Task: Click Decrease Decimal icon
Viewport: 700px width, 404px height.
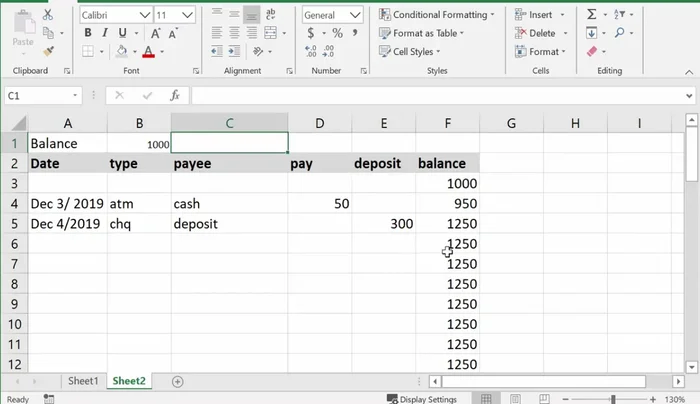Action: pos(328,51)
